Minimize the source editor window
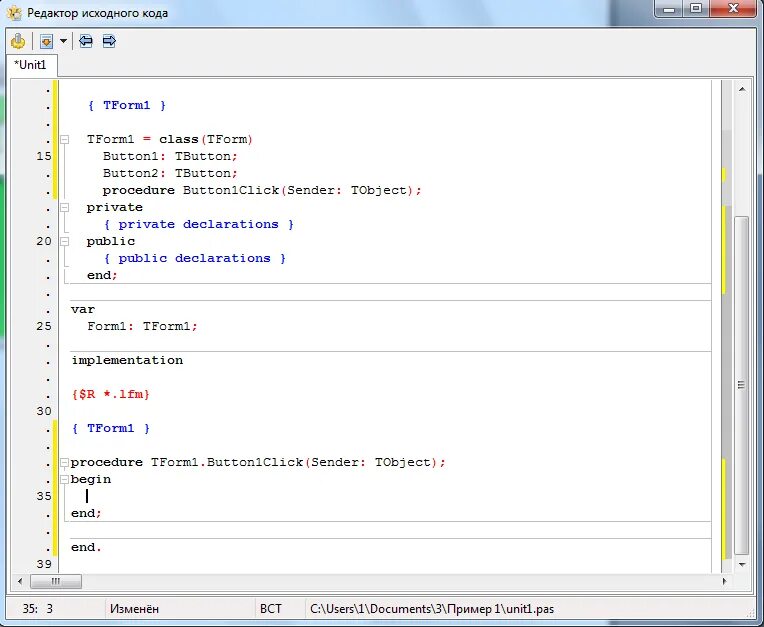 [669, 9]
